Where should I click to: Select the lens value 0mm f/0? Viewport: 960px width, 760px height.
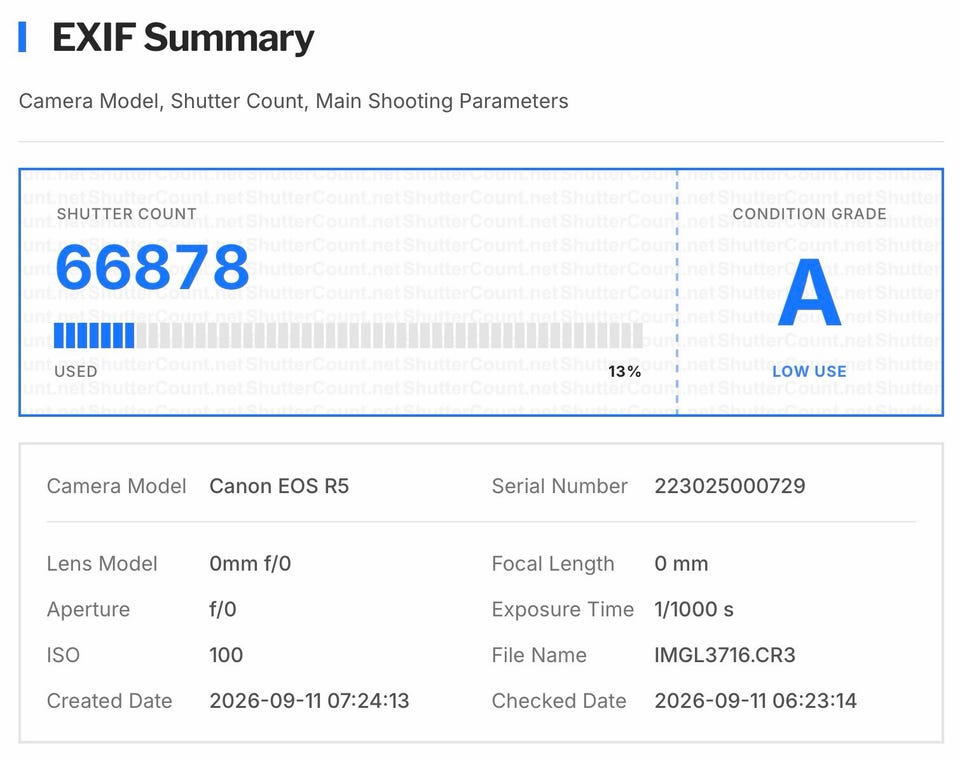pyautogui.click(x=250, y=563)
